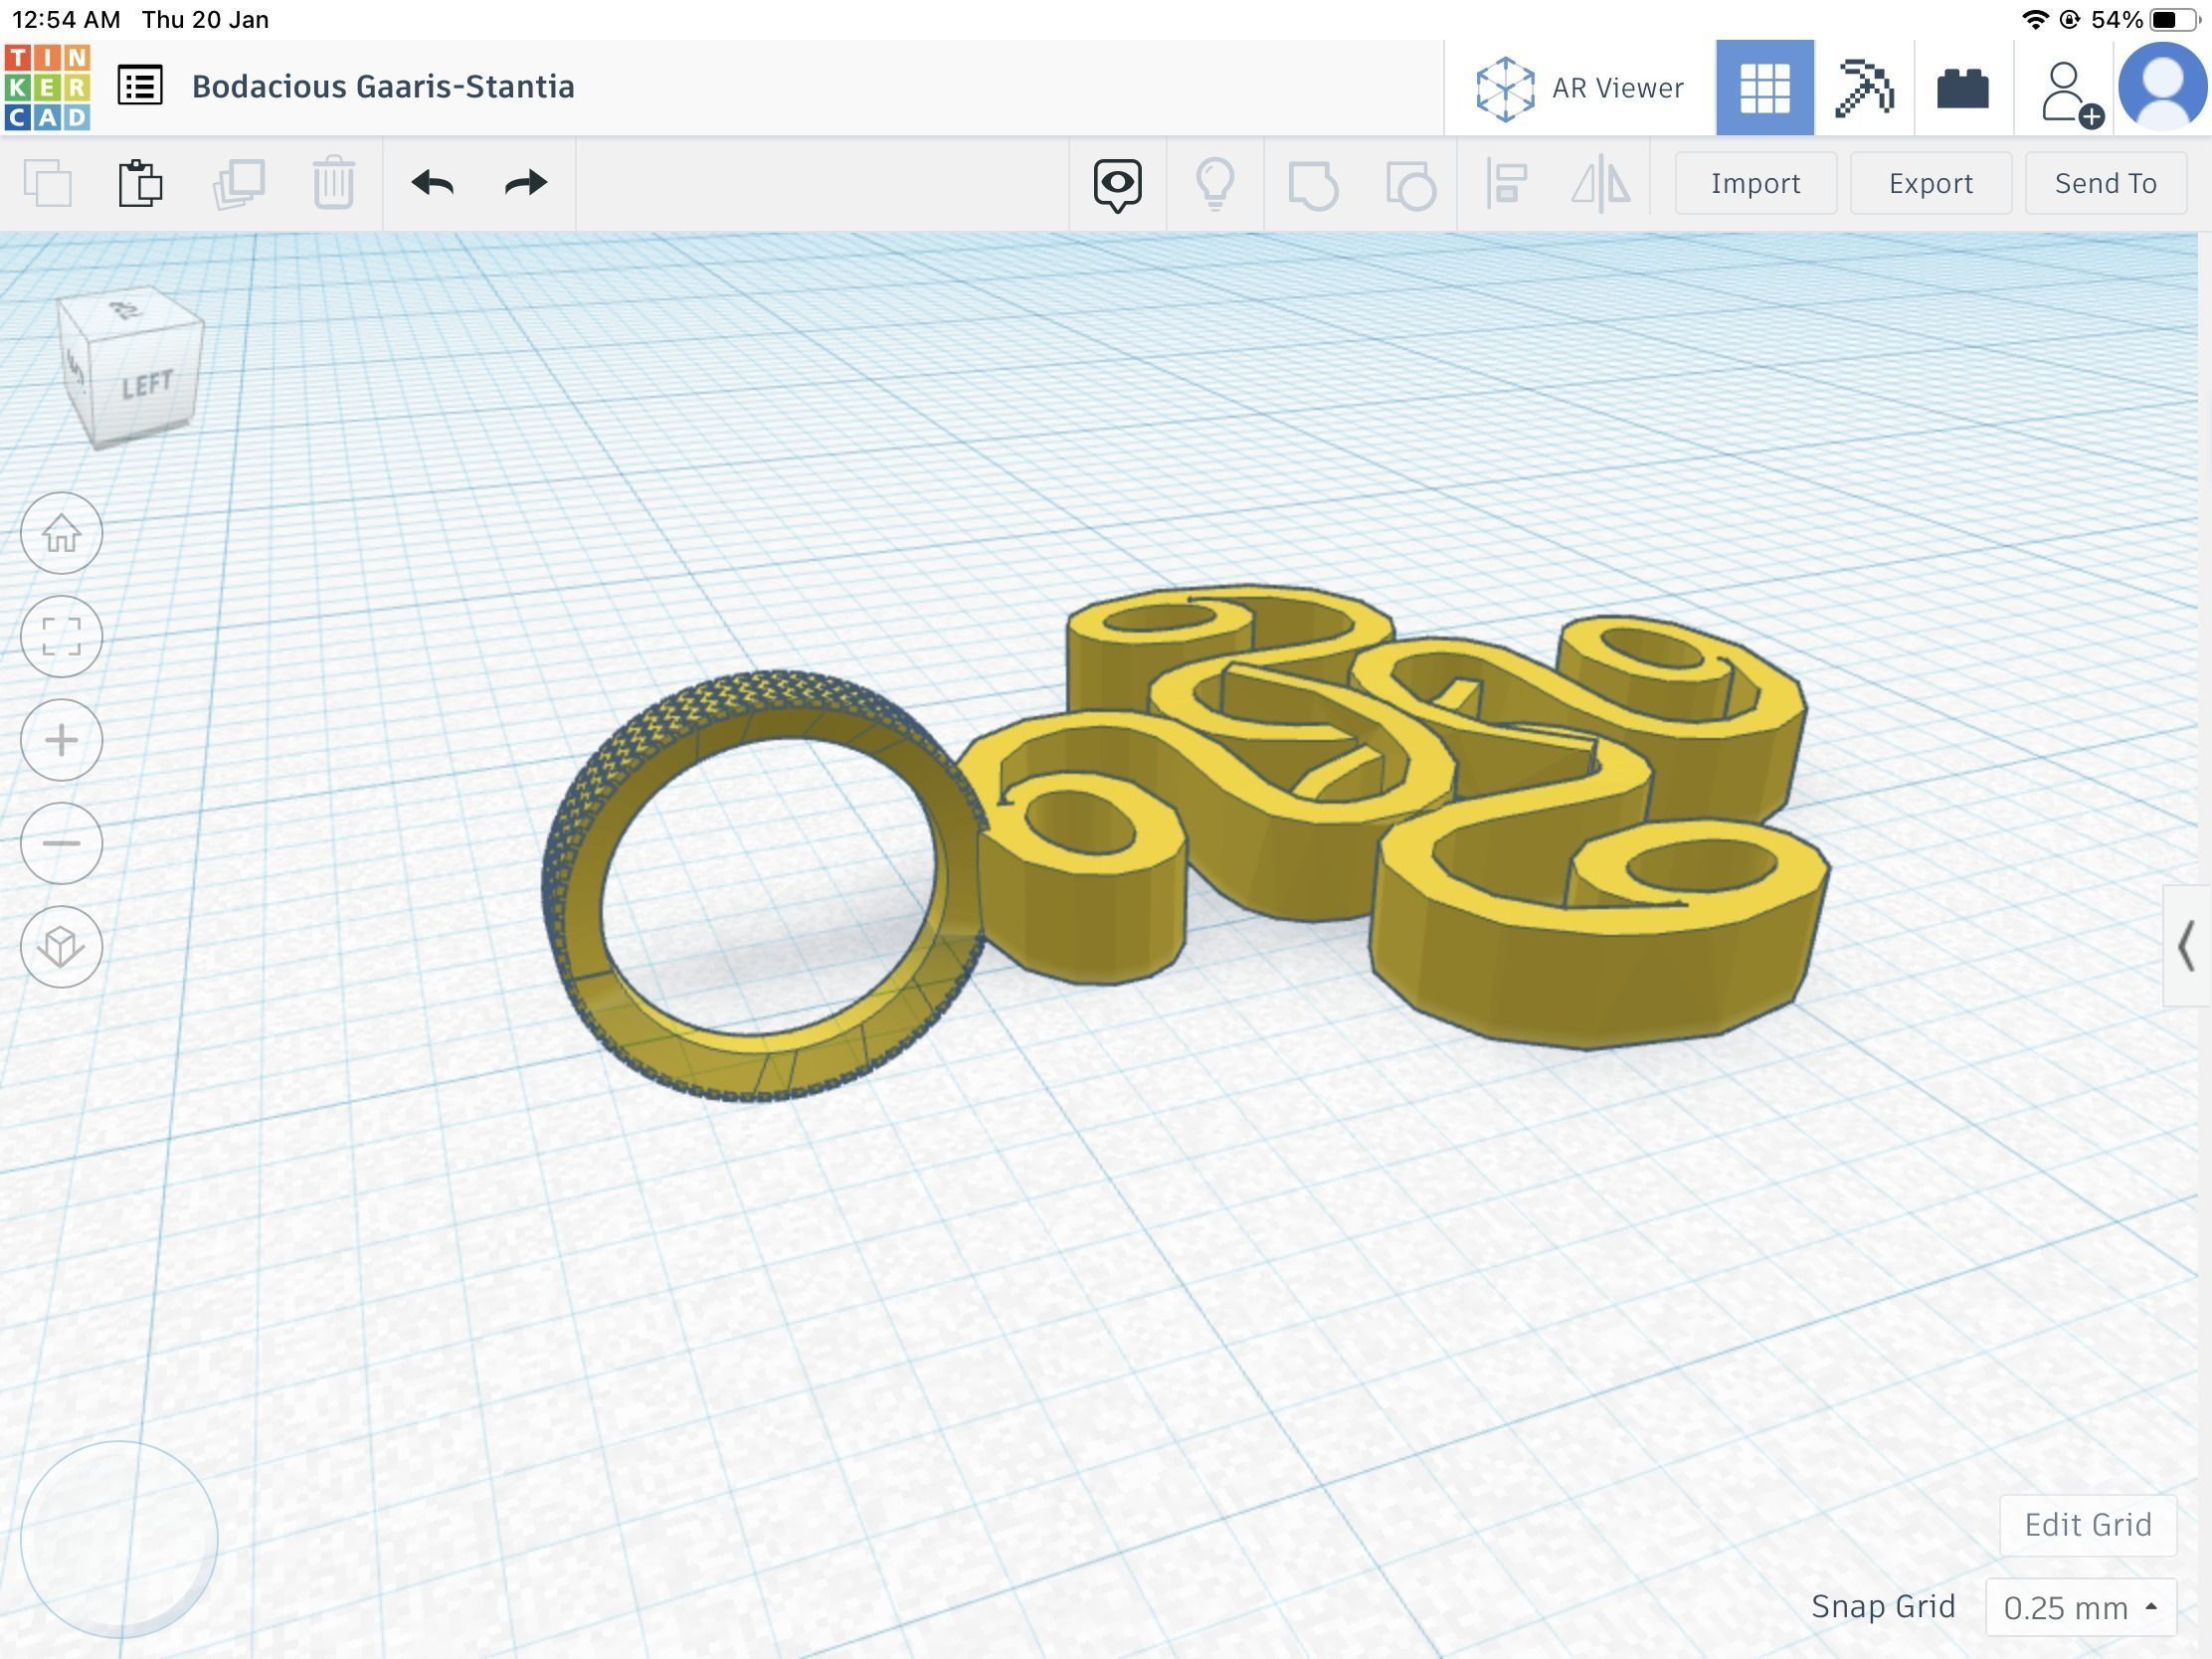Switch to Bricks mode
This screenshot has width=2212, height=1659.
tap(1962, 88)
